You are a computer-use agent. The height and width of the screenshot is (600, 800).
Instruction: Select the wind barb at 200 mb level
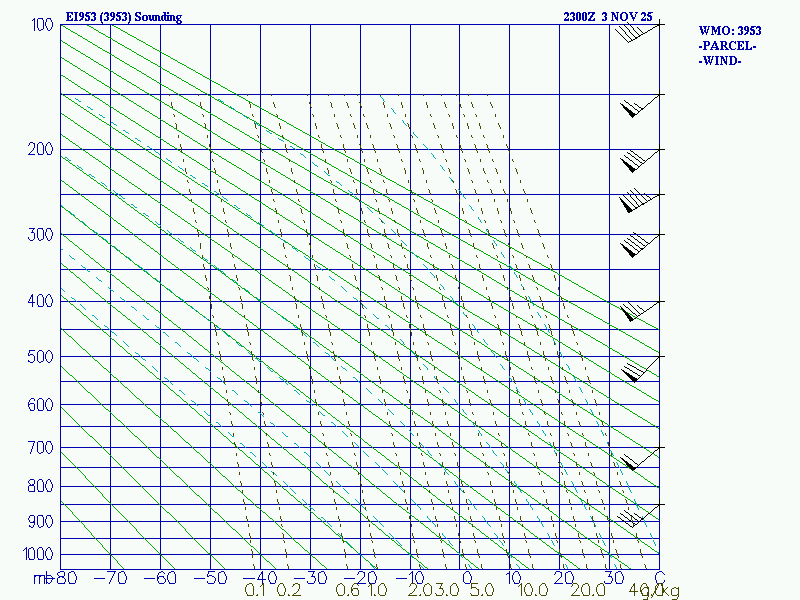coord(640,161)
